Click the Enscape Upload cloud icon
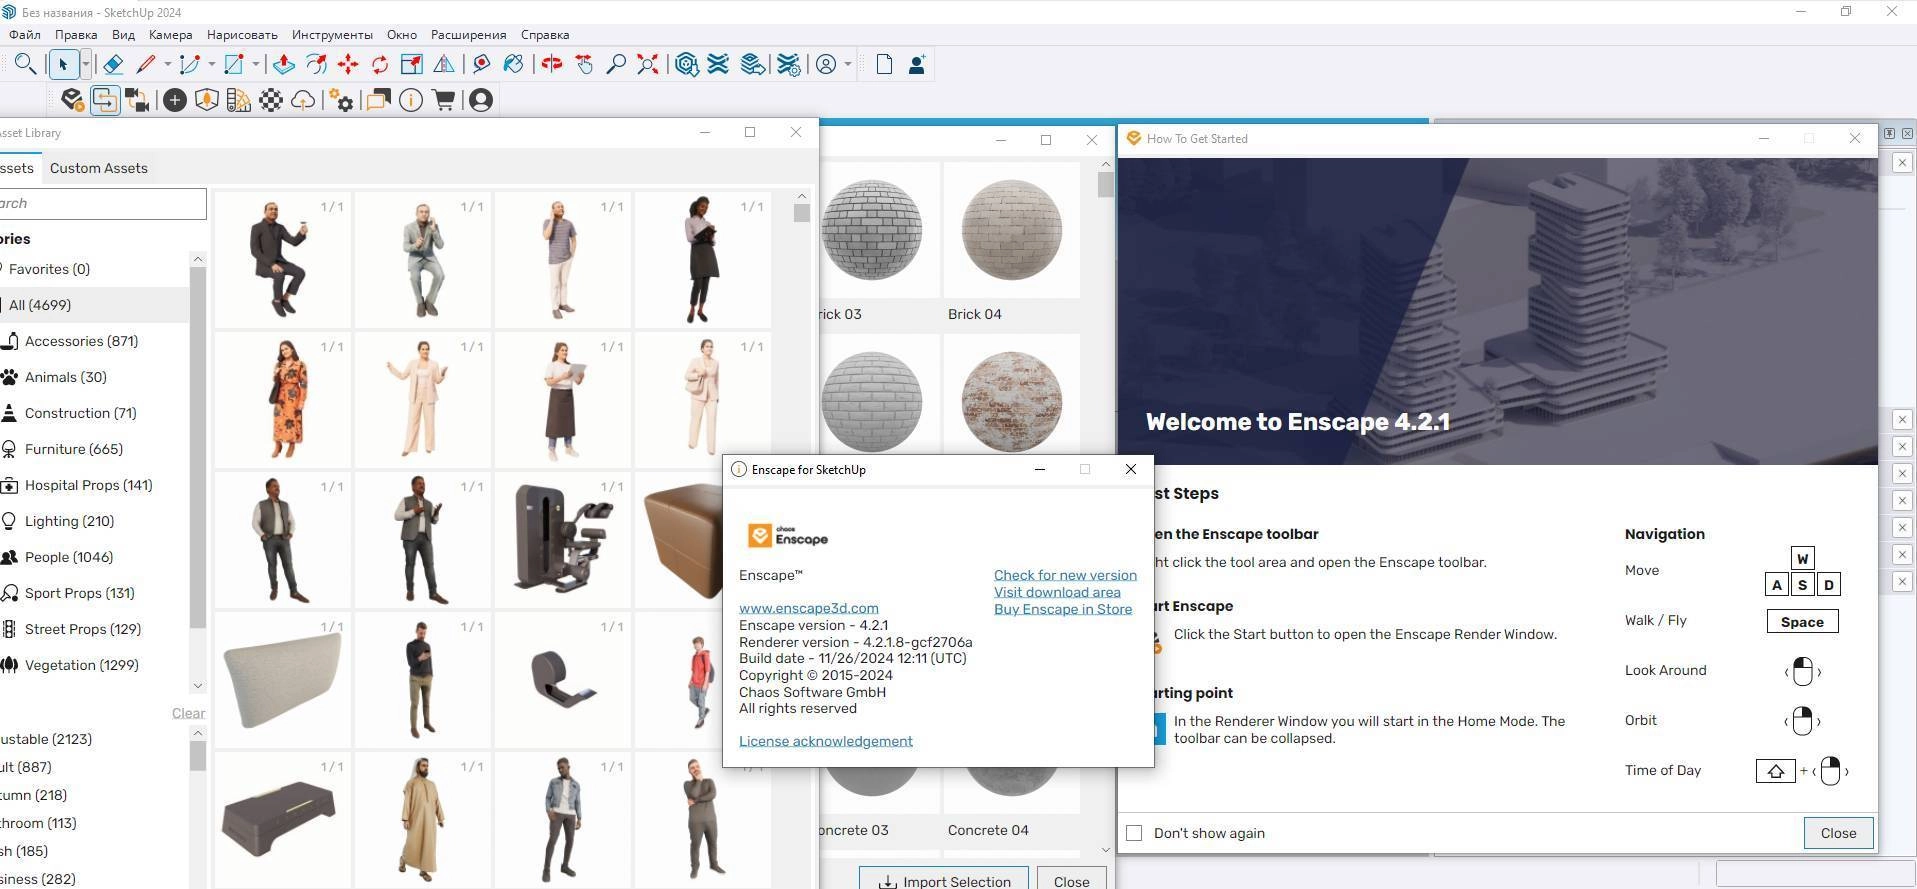The width and height of the screenshot is (1917, 889). point(303,100)
